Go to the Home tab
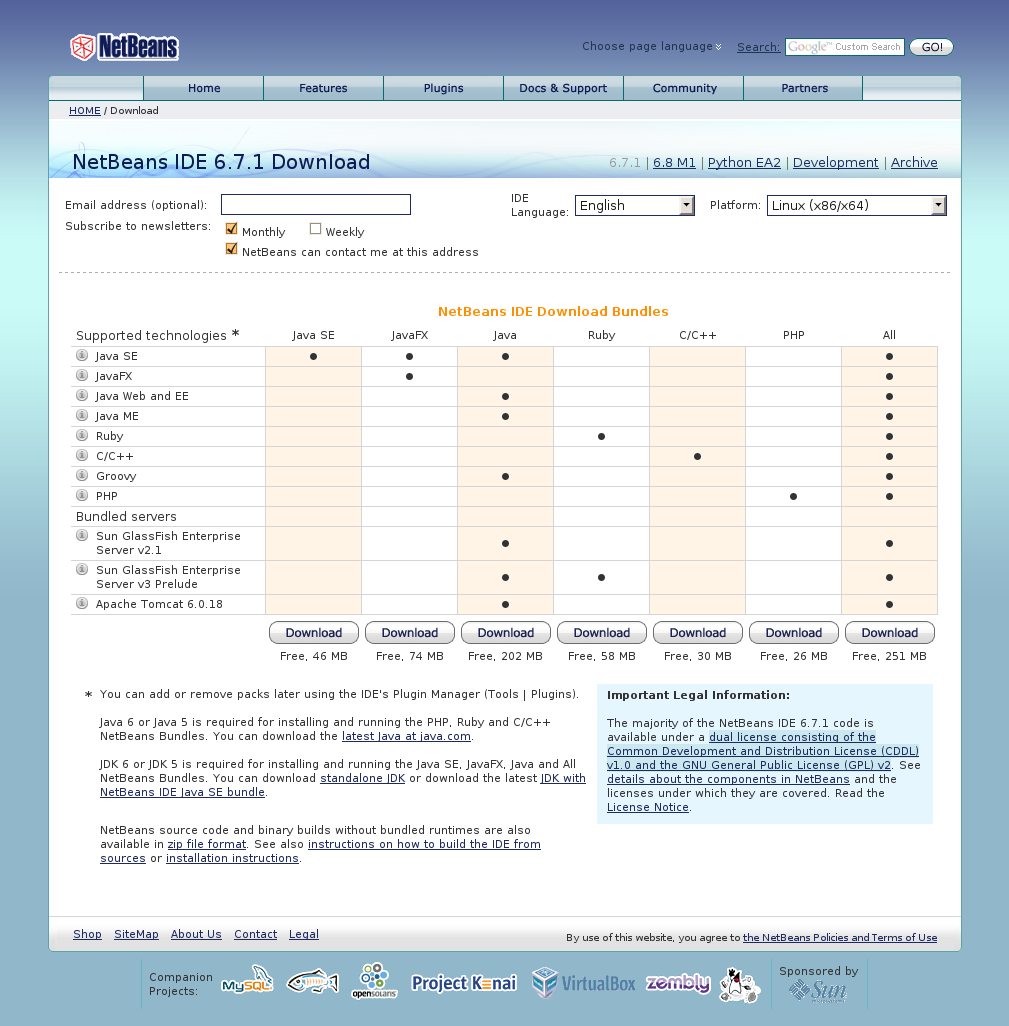Screen dimensions: 1009x1026 [x=204, y=88]
